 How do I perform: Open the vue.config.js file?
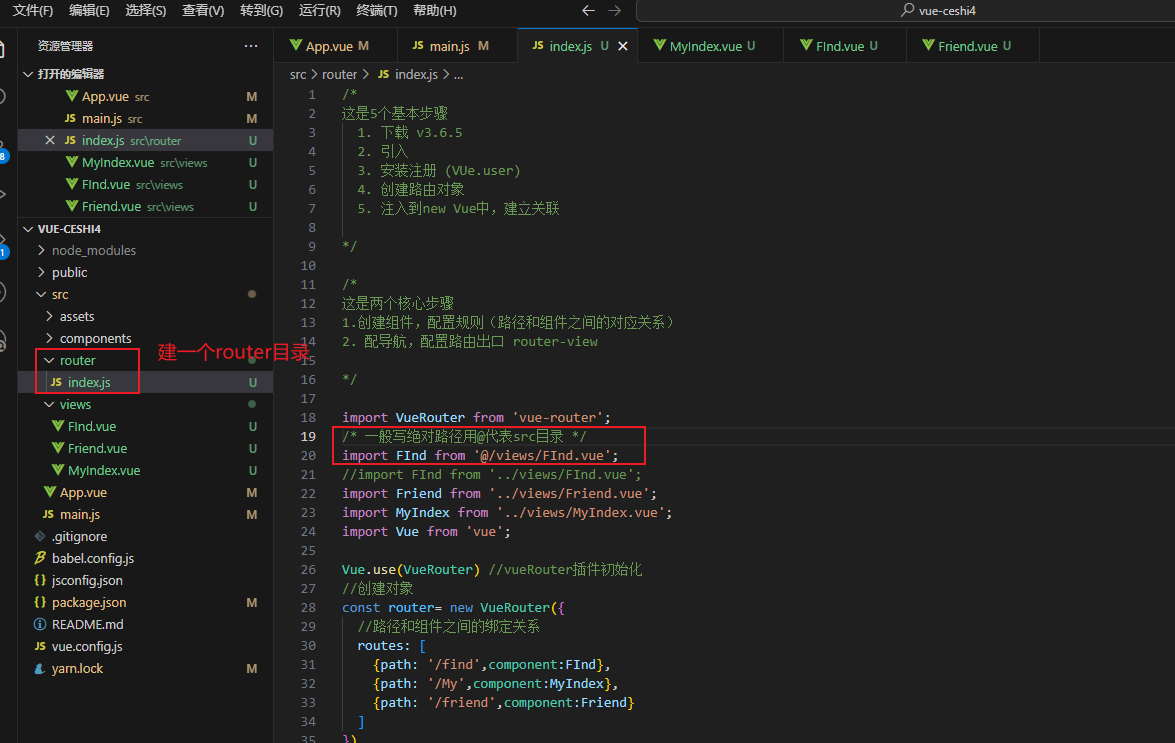click(145, 646)
